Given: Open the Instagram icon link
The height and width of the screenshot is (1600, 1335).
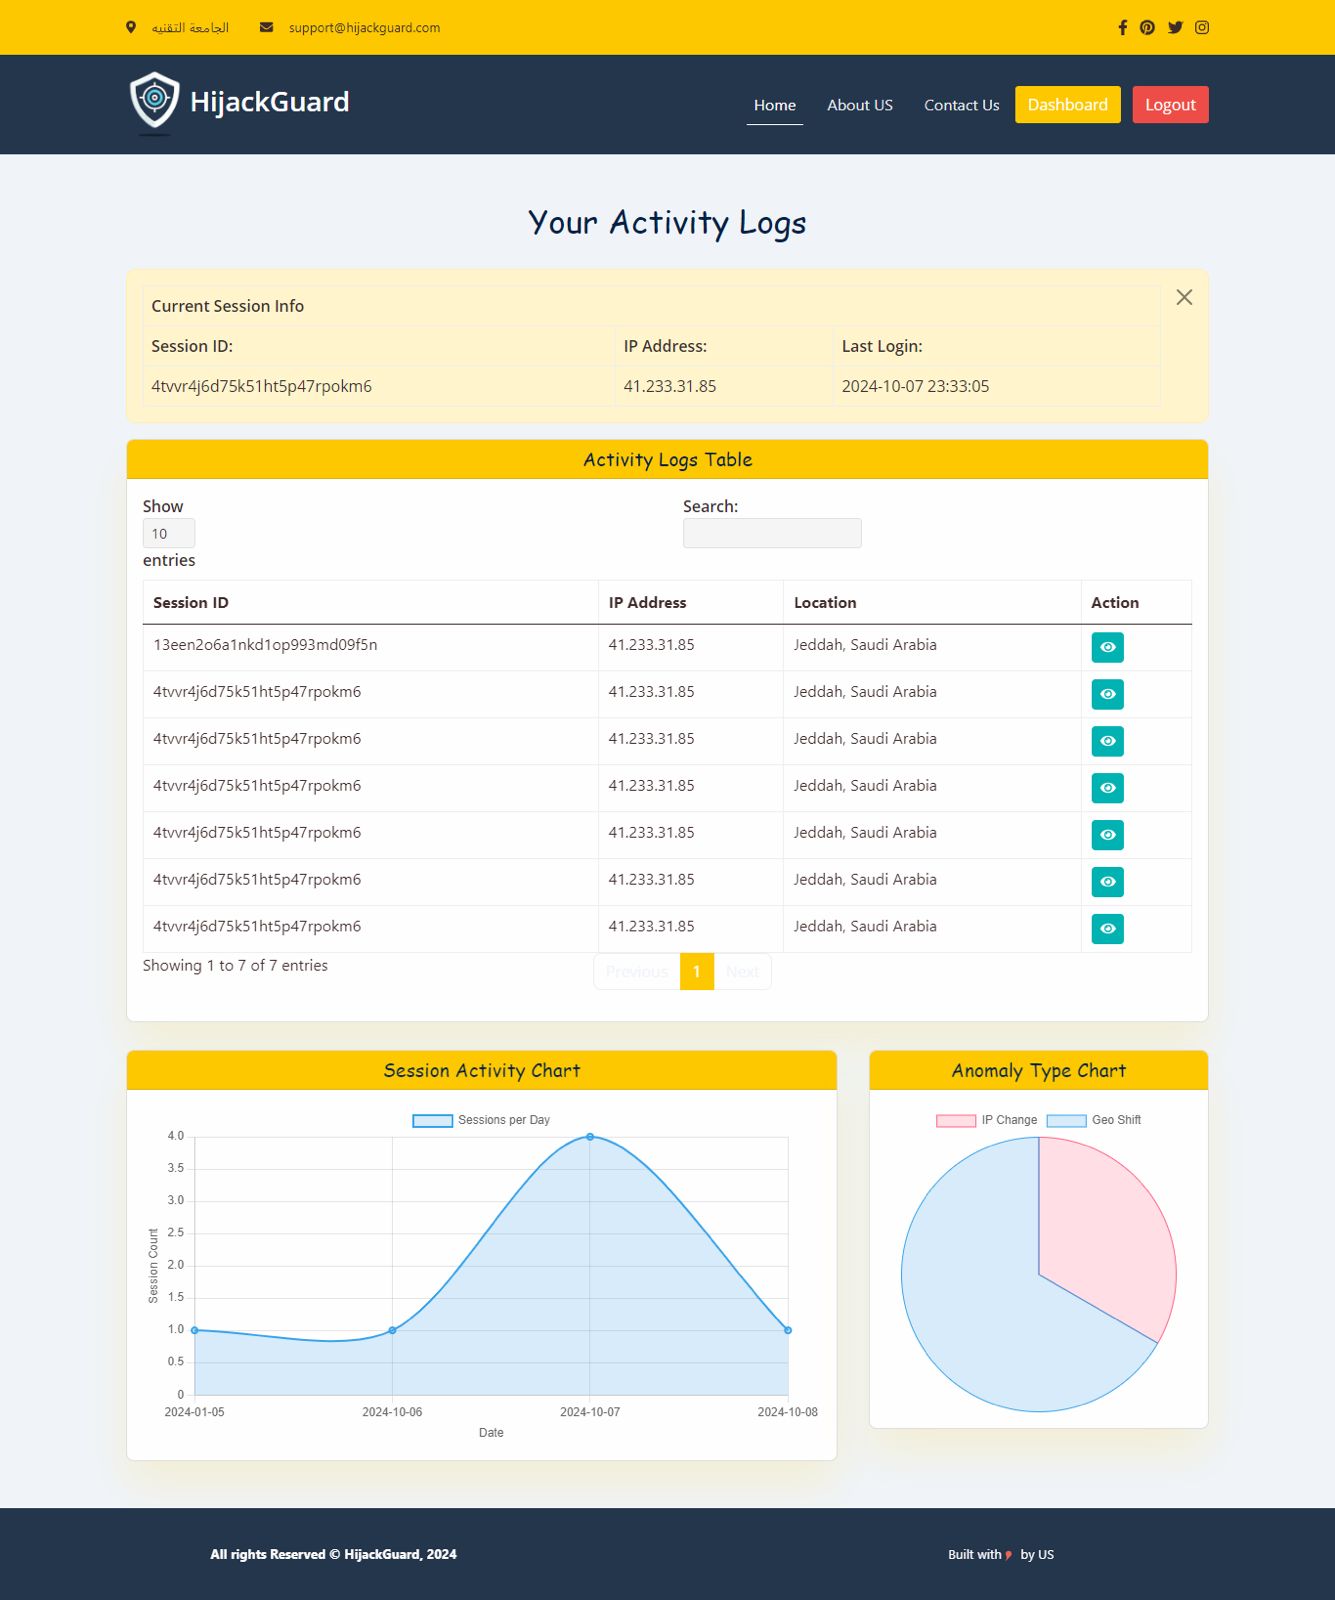Looking at the screenshot, I should click(1202, 28).
